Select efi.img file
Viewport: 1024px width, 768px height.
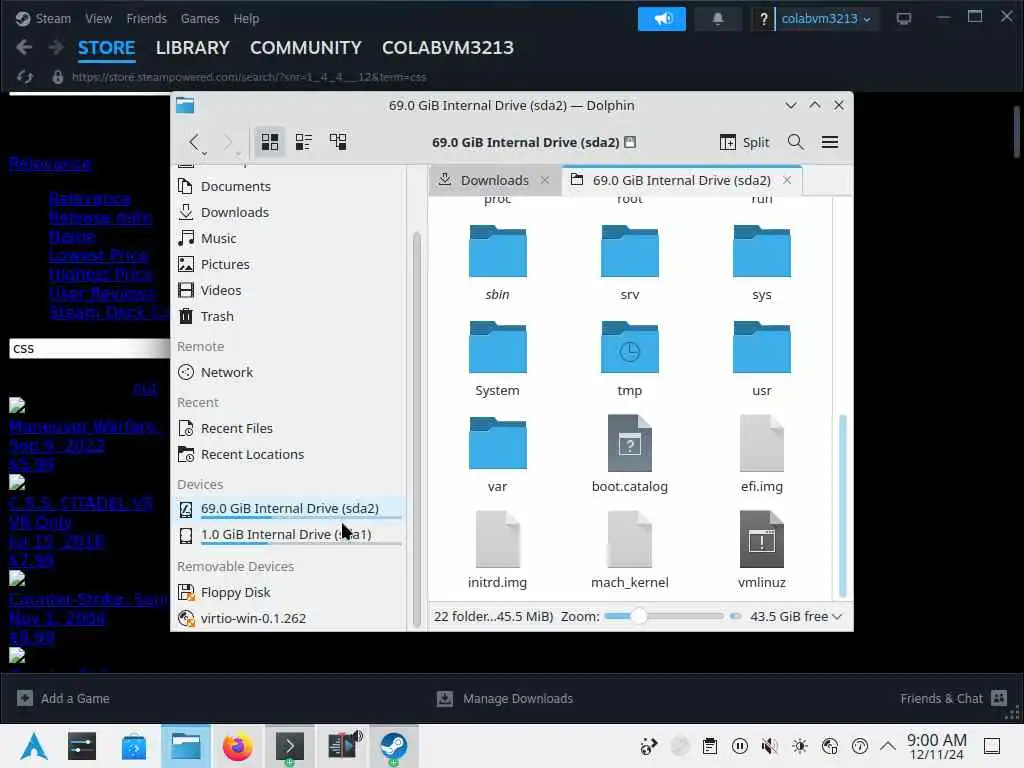761,455
